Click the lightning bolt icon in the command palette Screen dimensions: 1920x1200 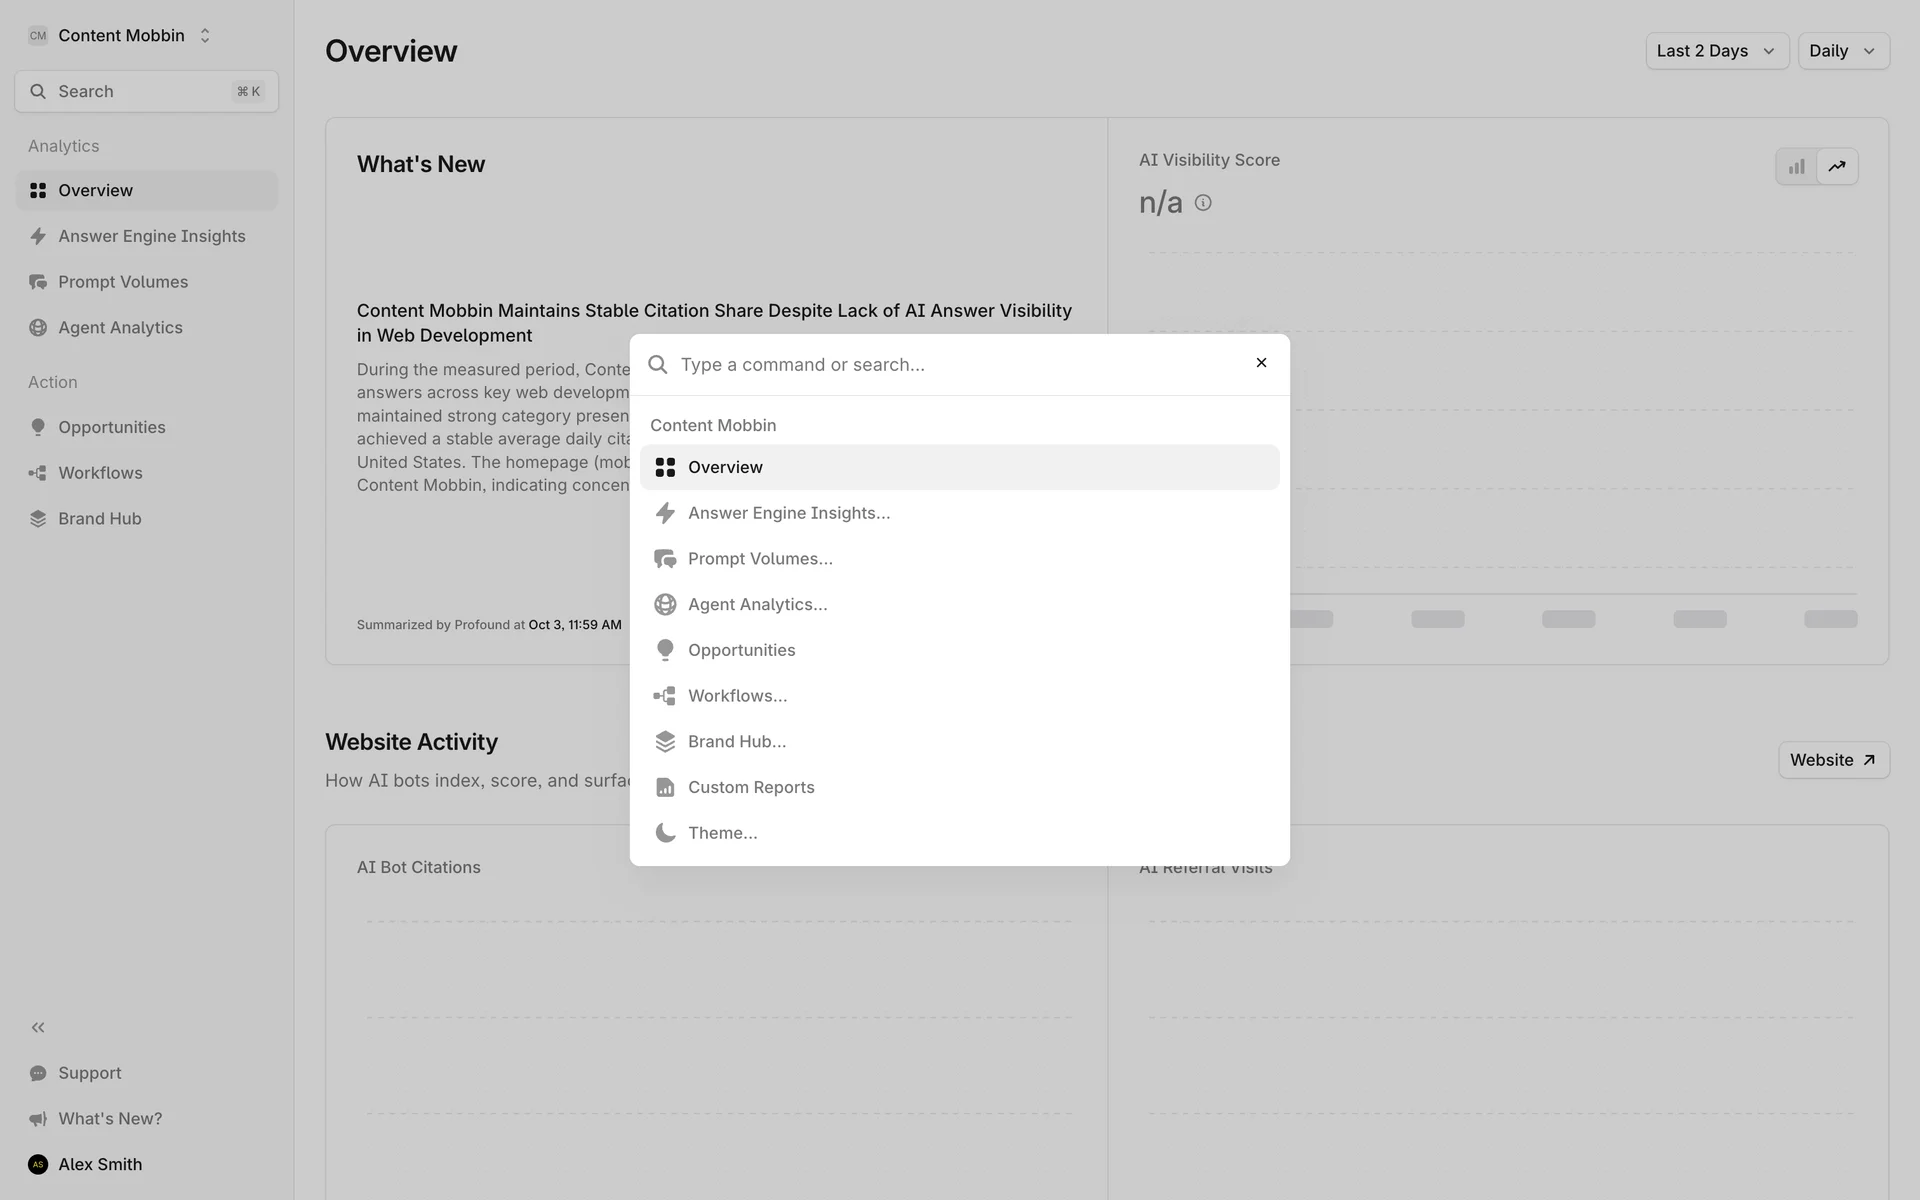[x=665, y=513]
